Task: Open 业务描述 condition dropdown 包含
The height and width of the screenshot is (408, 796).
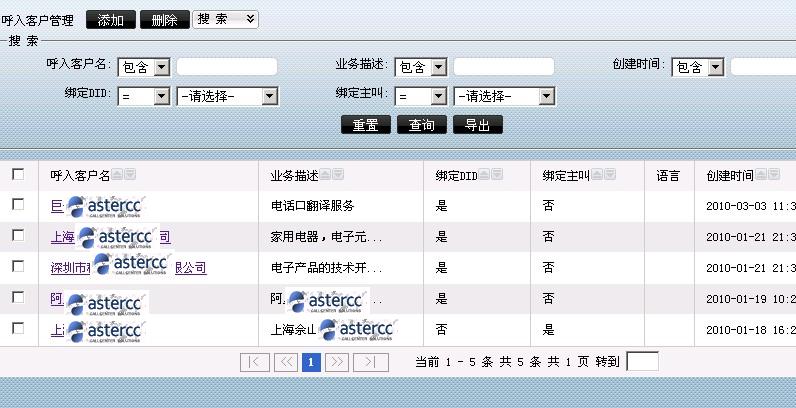Action: pos(421,67)
